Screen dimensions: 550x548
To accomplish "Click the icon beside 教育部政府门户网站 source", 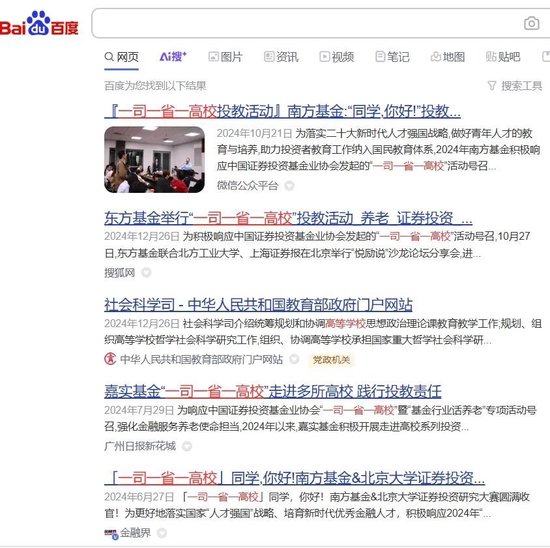I will coord(294,359).
